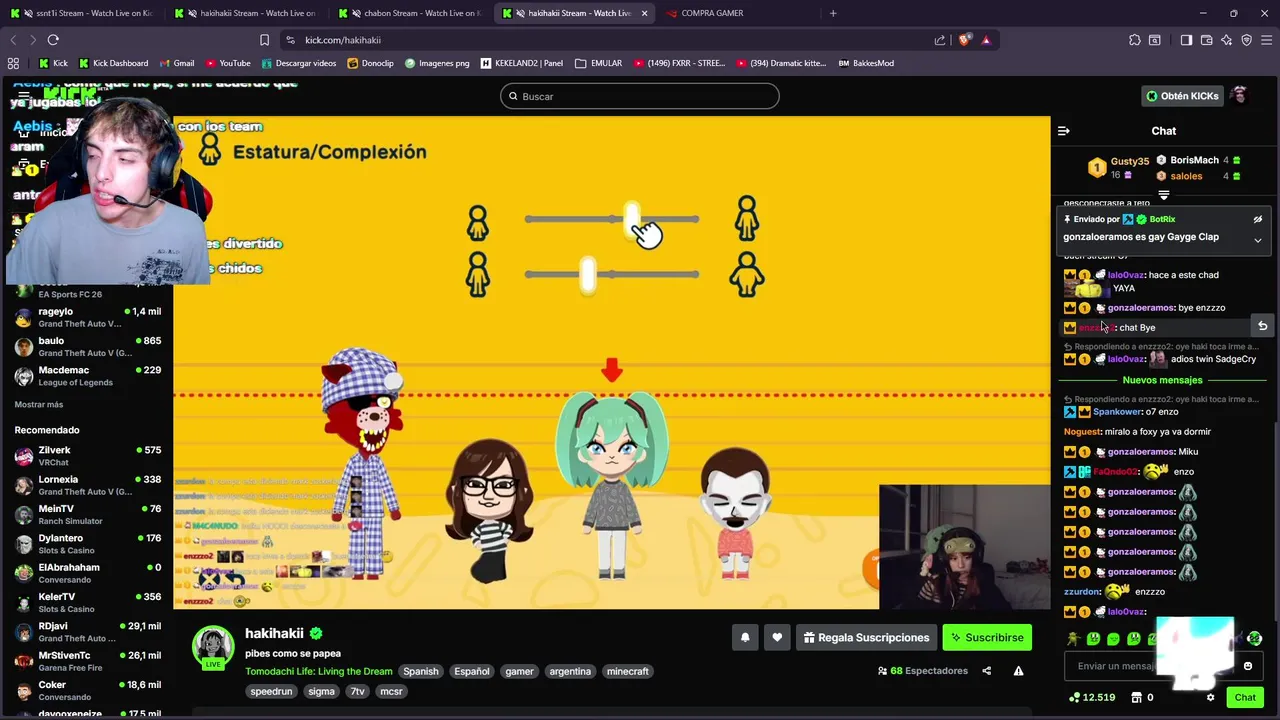Viewport: 1280px width, 720px height.
Task: View the 12.519 channel points balance
Action: click(x=1092, y=697)
